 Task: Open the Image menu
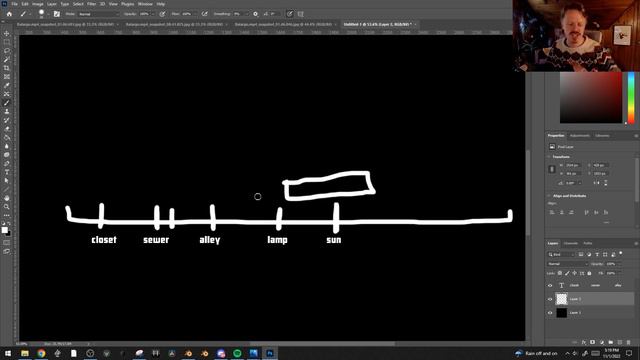coord(38,4)
